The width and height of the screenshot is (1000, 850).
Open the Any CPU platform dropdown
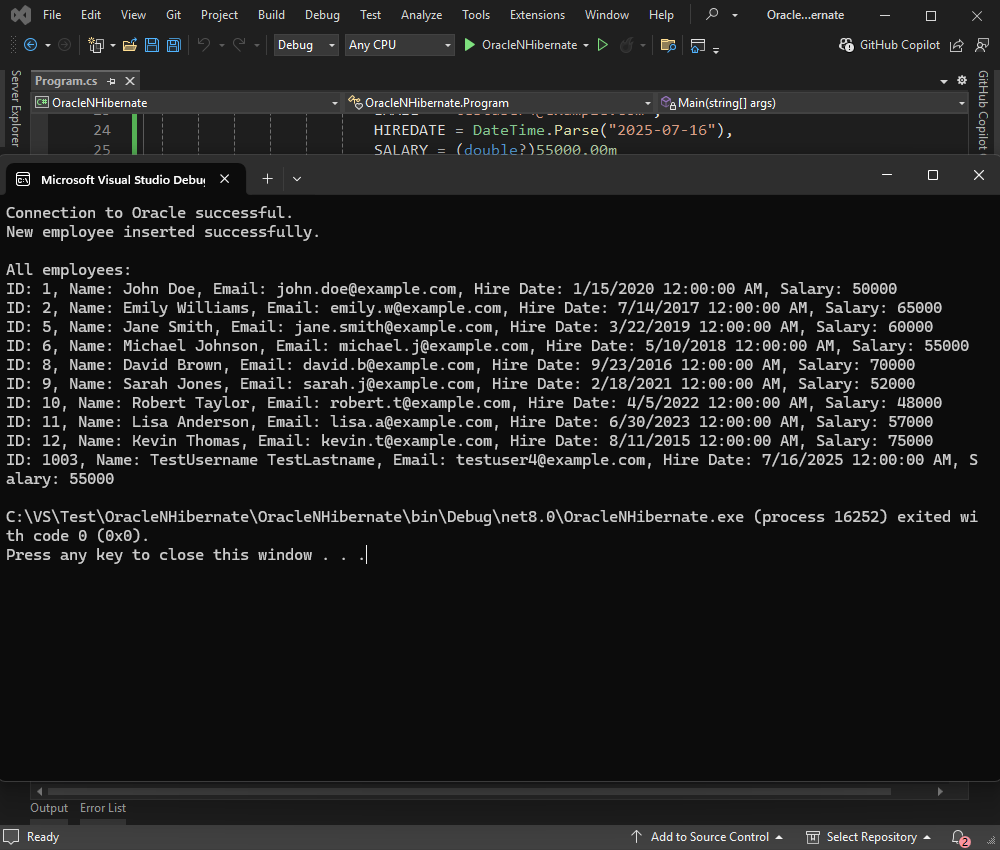tap(399, 45)
